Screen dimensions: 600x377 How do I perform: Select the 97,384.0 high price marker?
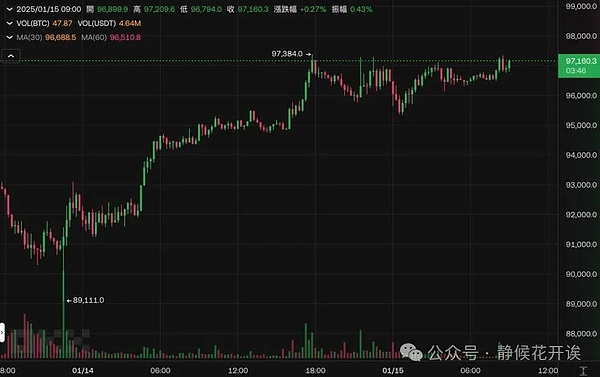[291, 54]
